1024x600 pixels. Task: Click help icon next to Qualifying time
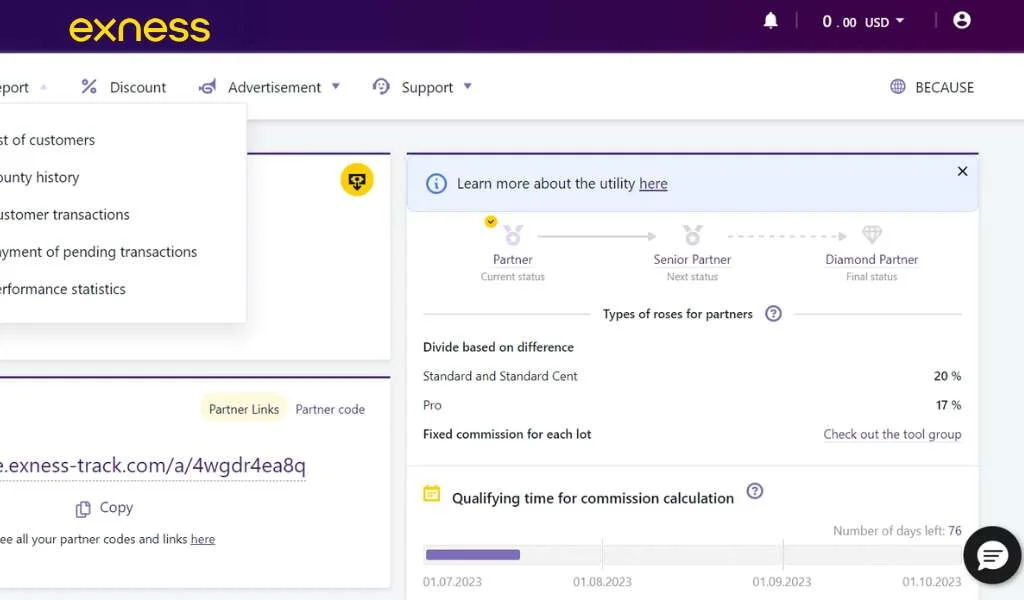point(755,491)
